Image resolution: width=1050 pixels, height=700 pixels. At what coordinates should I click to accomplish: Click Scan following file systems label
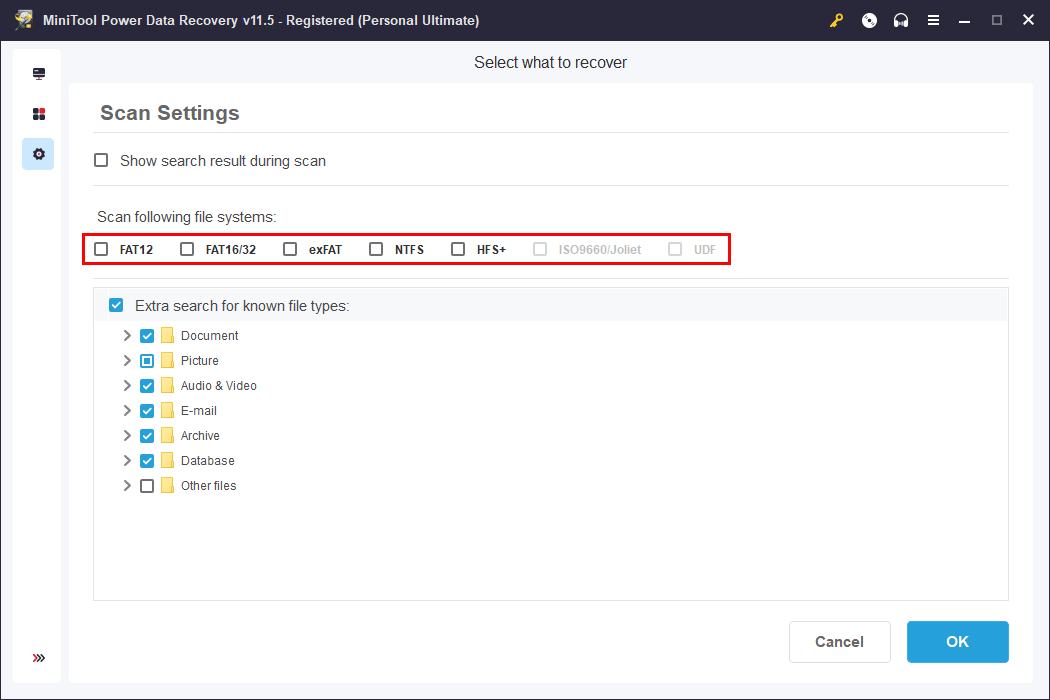click(187, 217)
